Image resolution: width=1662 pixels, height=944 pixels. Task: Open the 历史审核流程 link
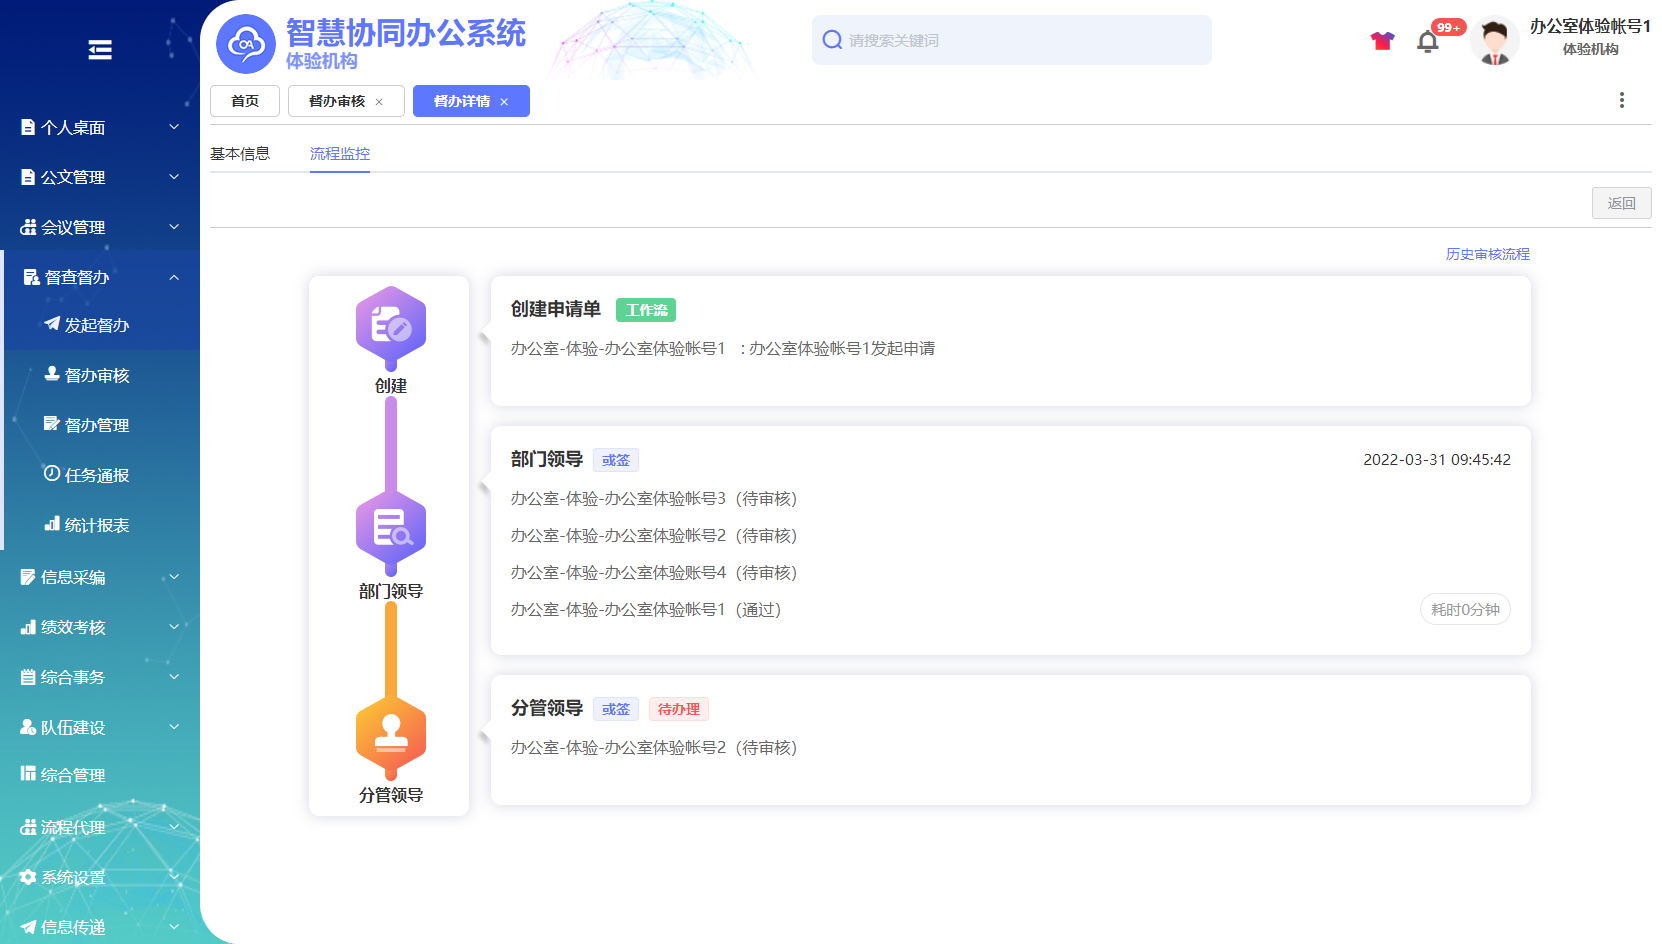[x=1487, y=254]
